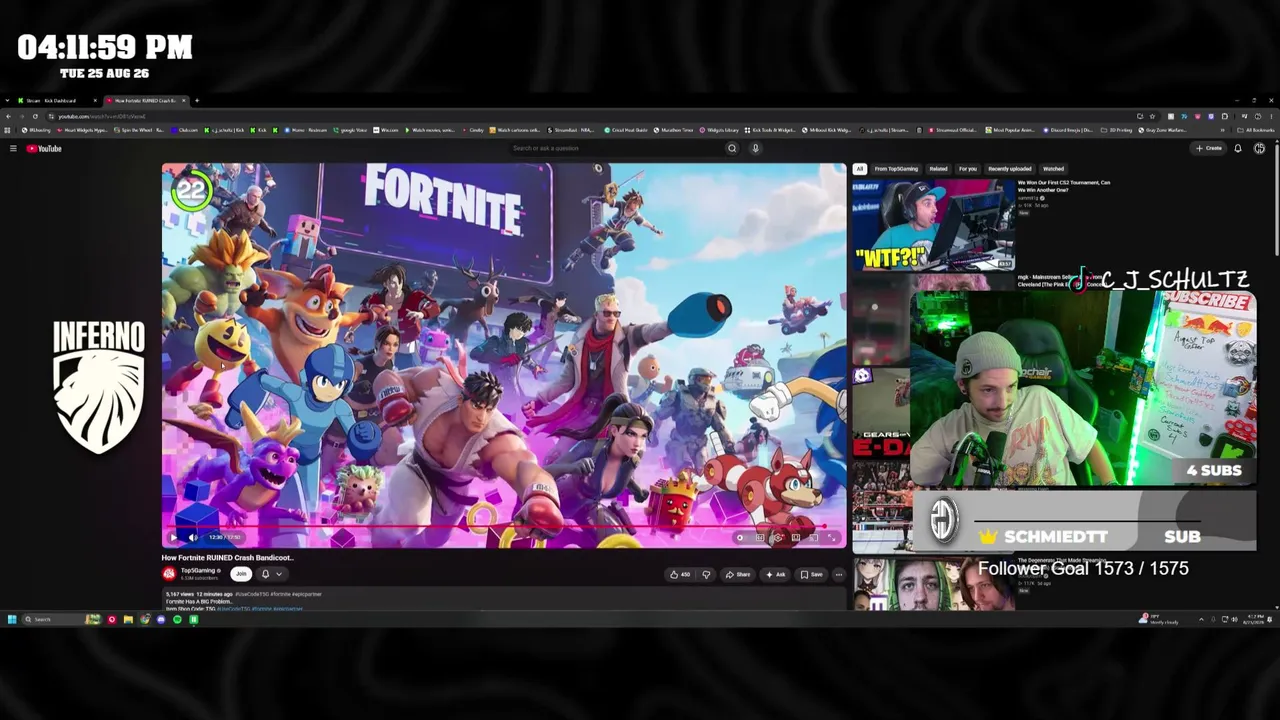Image resolution: width=1280 pixels, height=720 pixels.
Task: Play the Fortnite video
Action: pos(173,537)
